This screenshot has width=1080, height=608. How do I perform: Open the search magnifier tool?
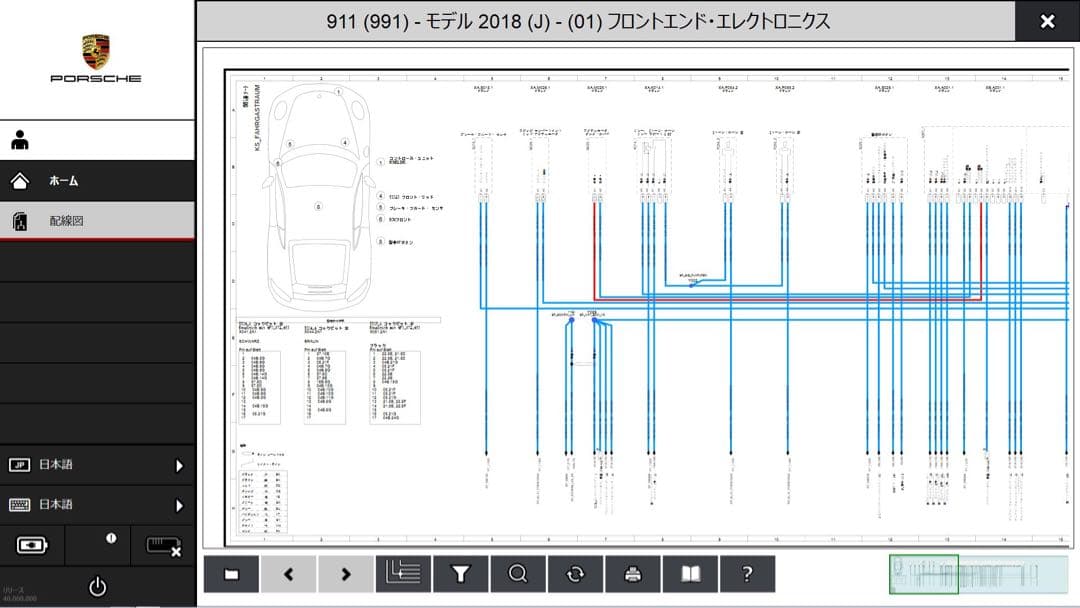(x=518, y=573)
